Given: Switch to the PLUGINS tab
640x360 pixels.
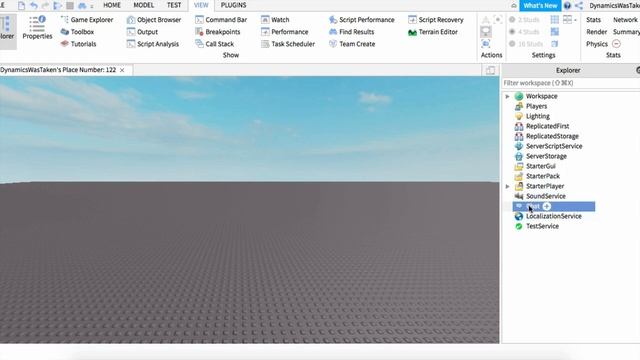Looking at the screenshot, I should pyautogui.click(x=233, y=5).
